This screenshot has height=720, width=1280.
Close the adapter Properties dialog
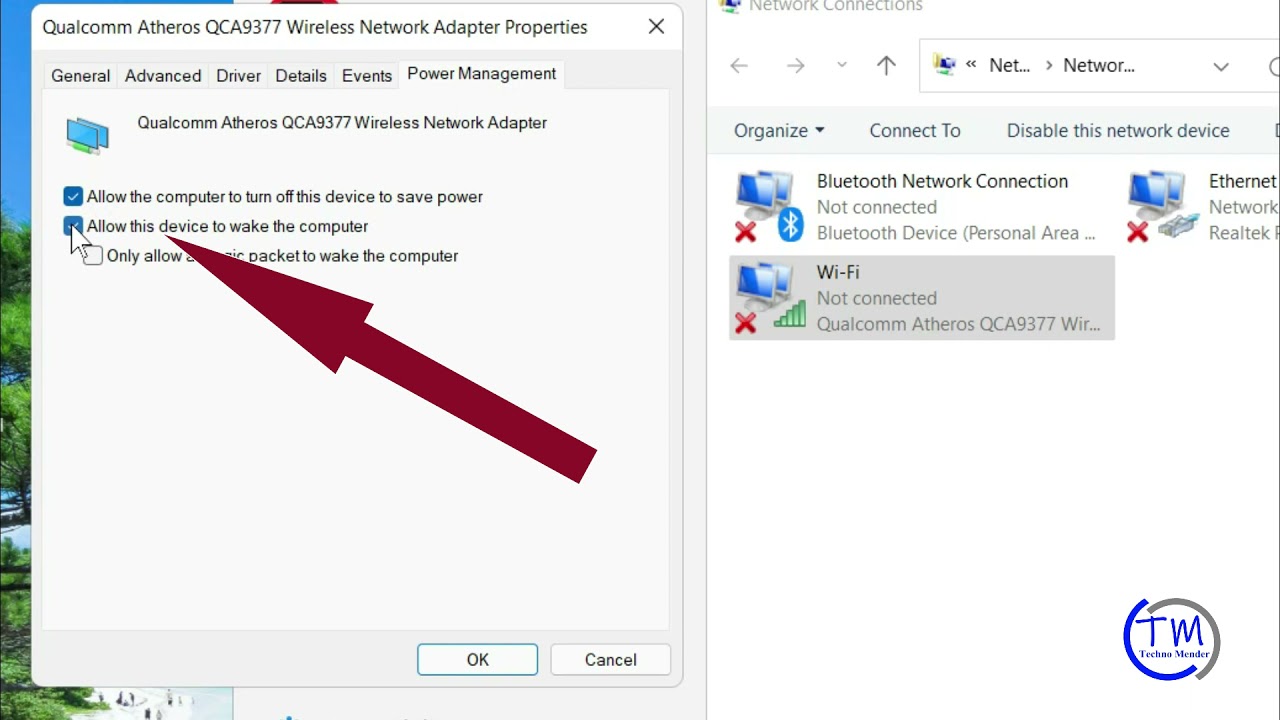pos(656,27)
